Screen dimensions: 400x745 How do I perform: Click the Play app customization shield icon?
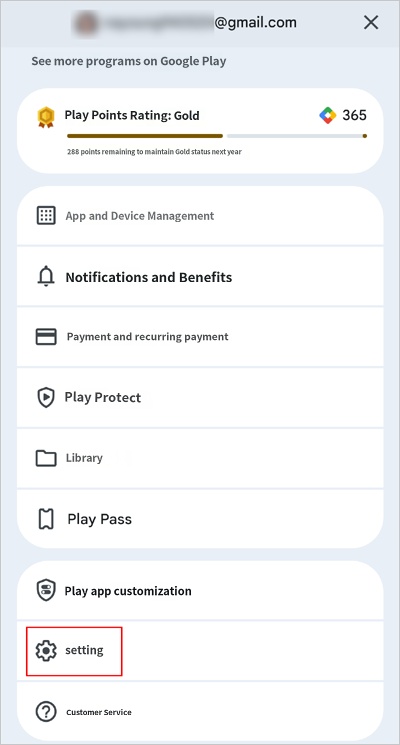pyautogui.click(x=46, y=591)
